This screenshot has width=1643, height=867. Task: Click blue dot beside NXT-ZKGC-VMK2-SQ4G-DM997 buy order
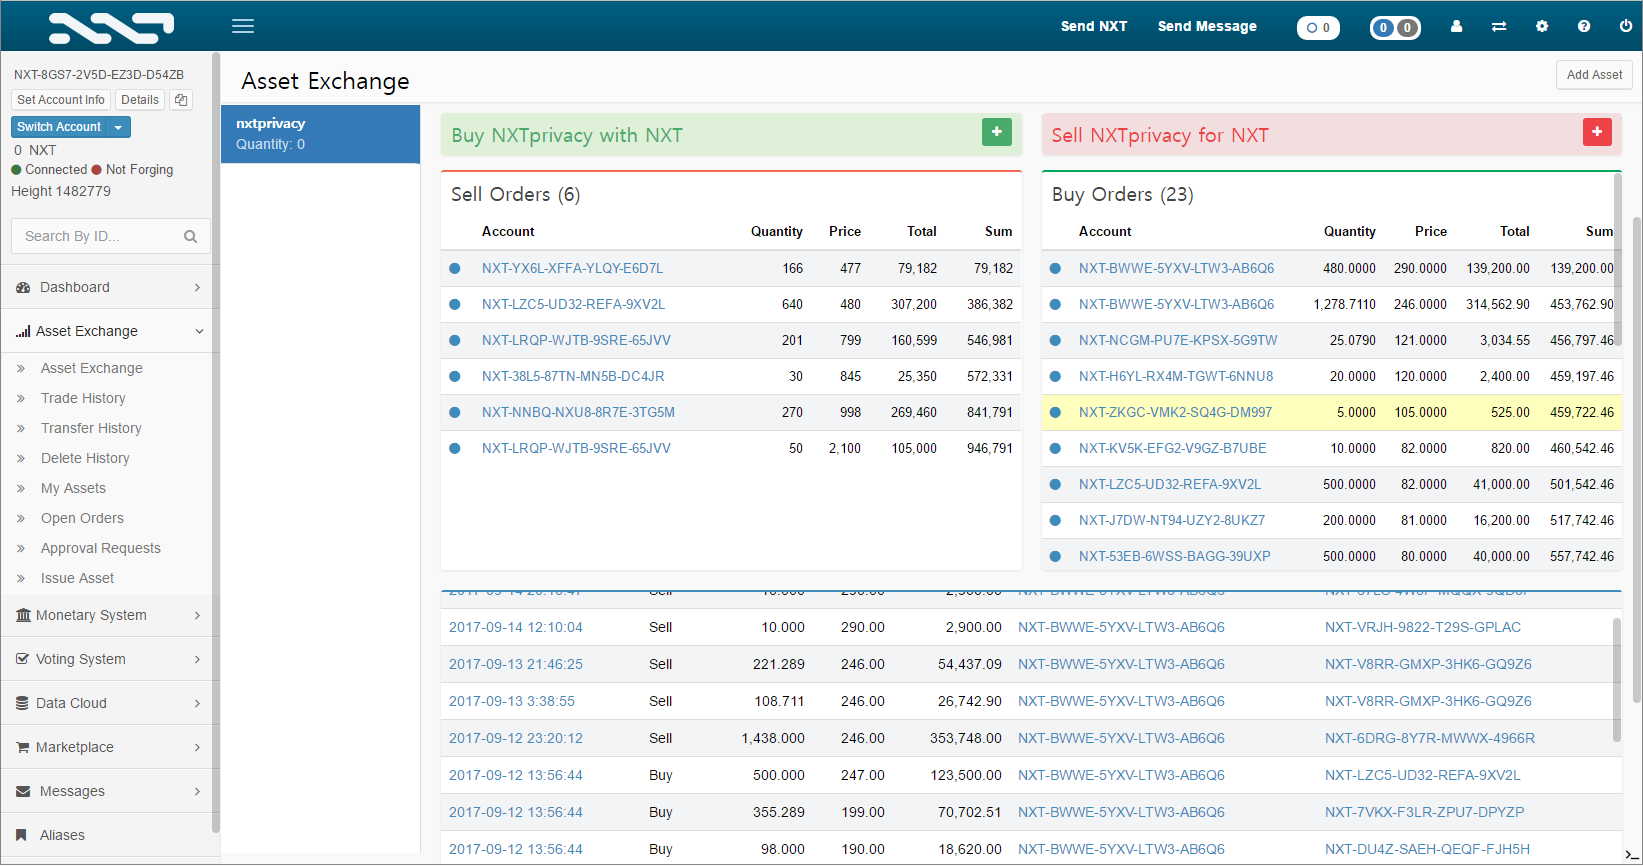click(1055, 413)
